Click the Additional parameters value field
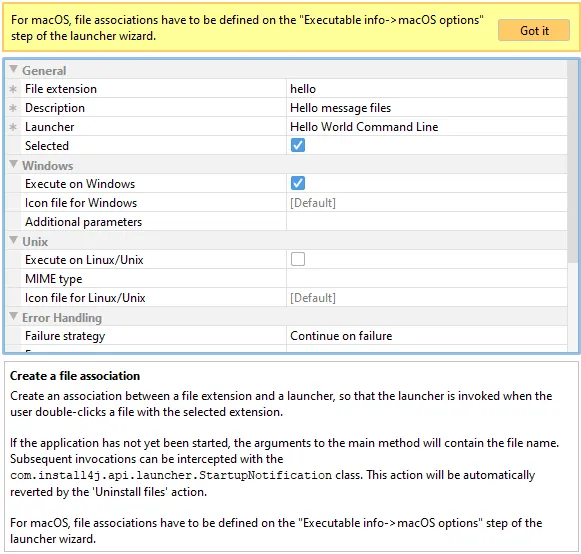 click(x=426, y=222)
